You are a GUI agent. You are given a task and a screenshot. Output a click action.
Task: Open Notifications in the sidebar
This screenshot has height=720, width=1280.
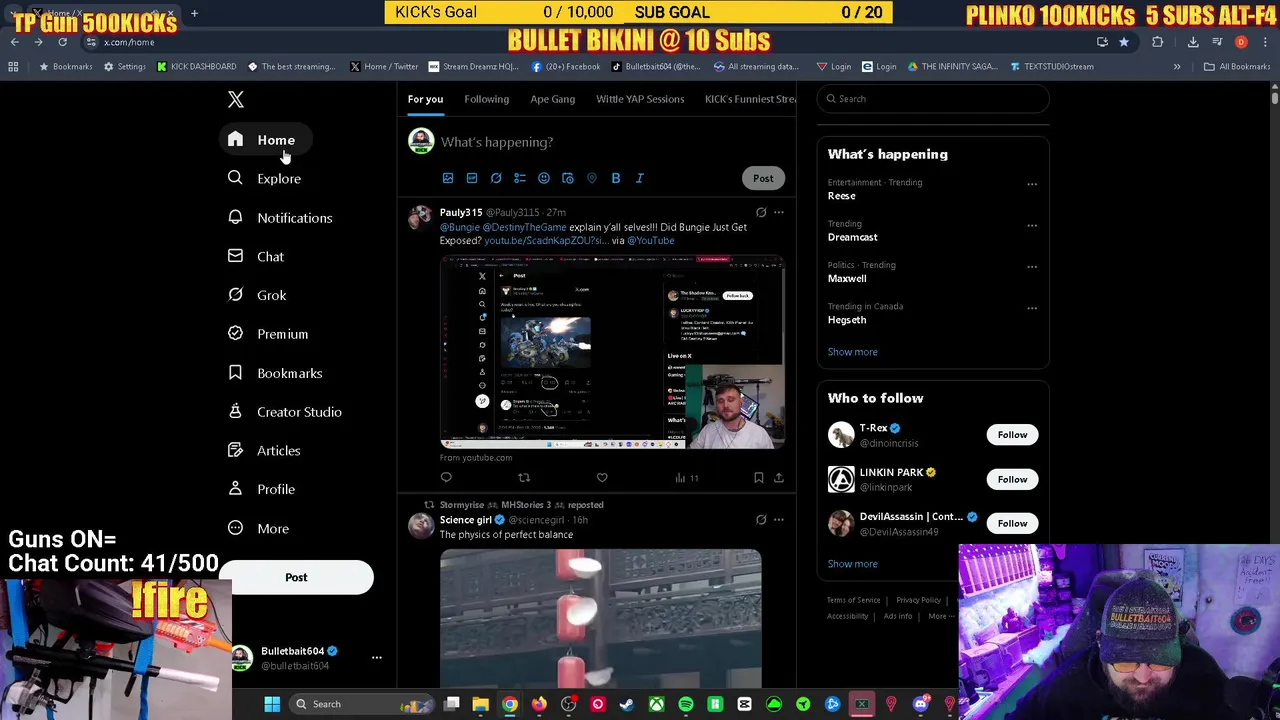point(280,217)
